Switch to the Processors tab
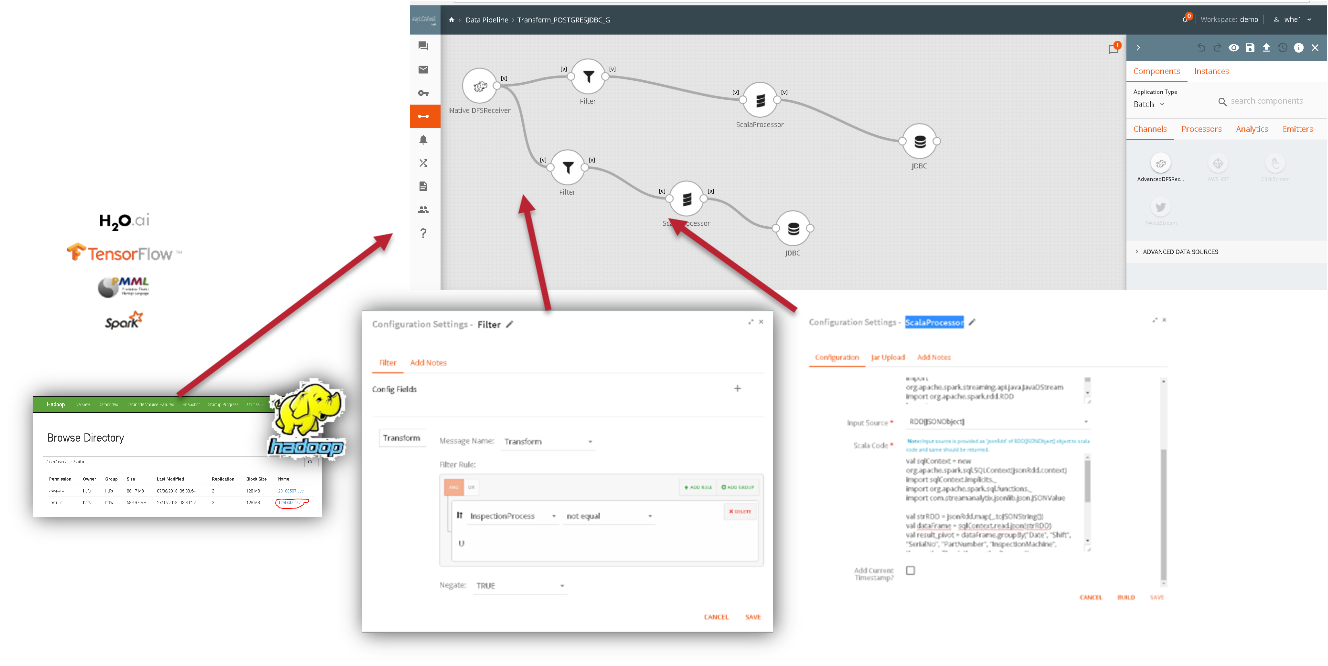This screenshot has height=666, width=1328. pyautogui.click(x=1201, y=129)
